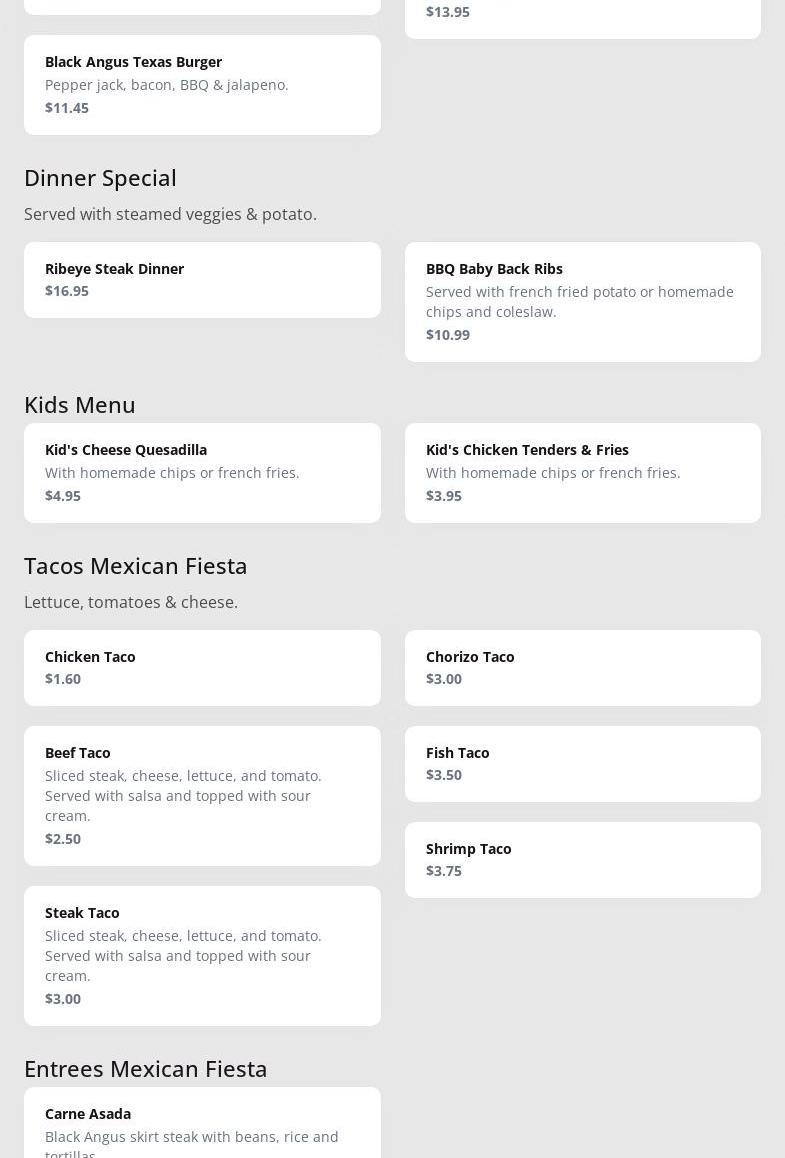
Task: Open the Steak Taco menu item
Action: (202, 955)
